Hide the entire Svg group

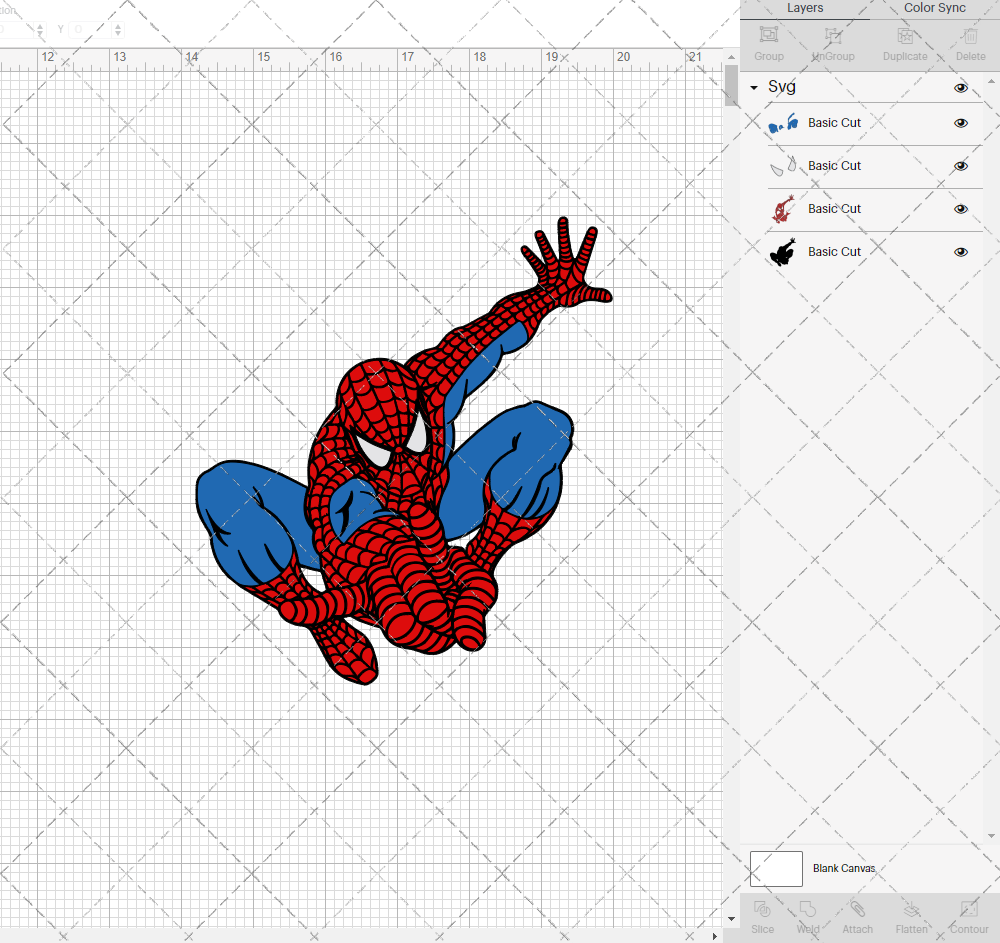(960, 88)
